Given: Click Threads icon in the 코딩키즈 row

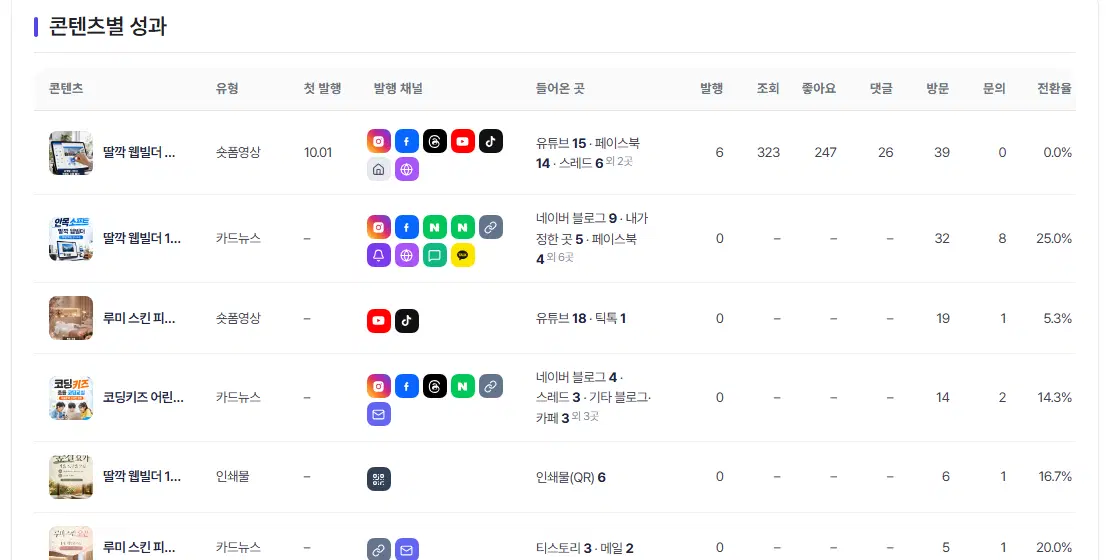Looking at the screenshot, I should pos(435,386).
